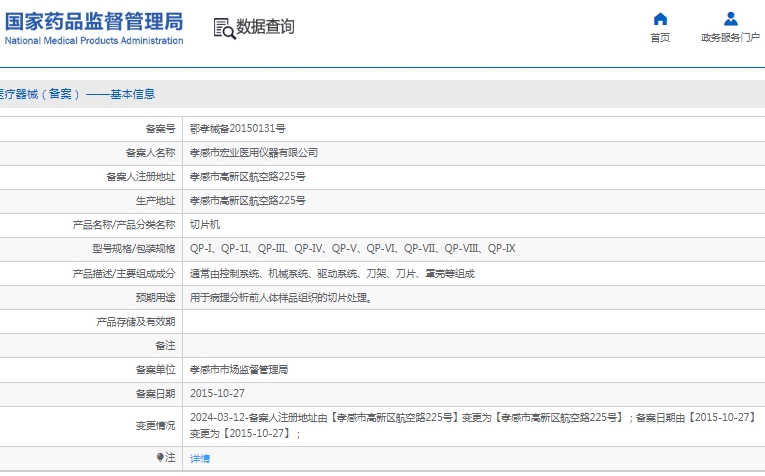Click the 产品描述/主要组成成分 label

(124, 274)
